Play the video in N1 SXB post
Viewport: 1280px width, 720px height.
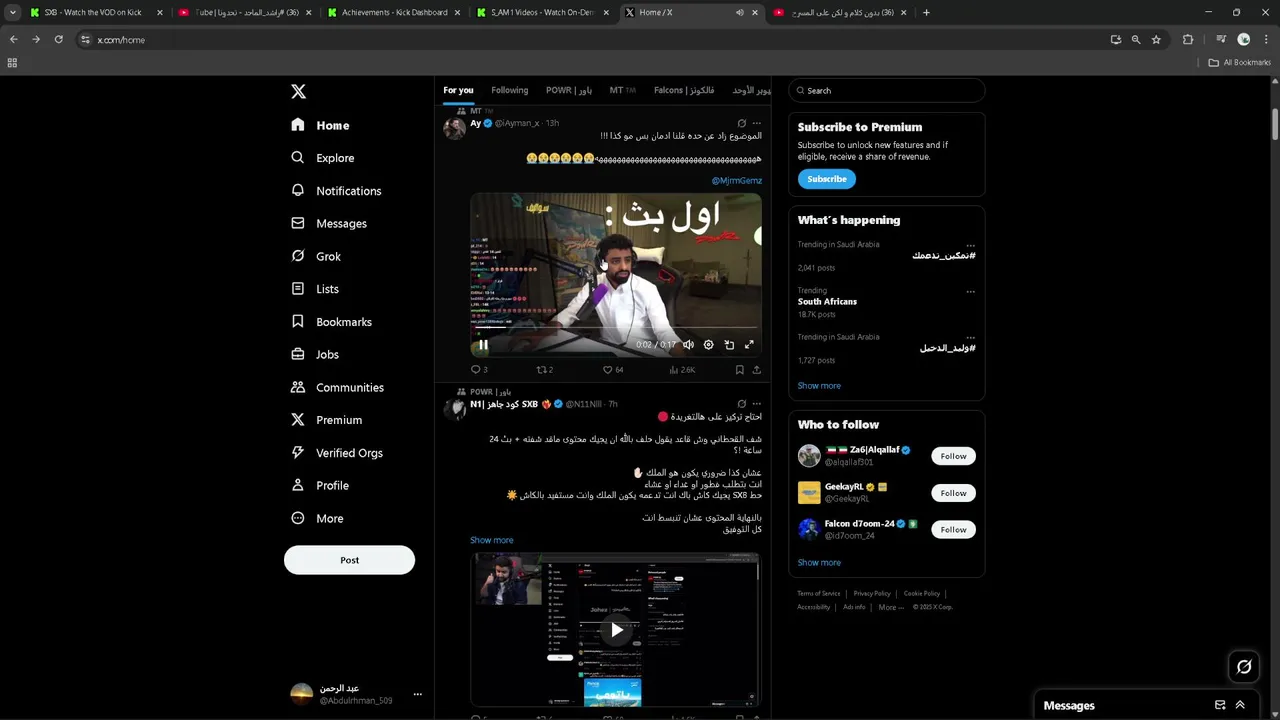616,630
